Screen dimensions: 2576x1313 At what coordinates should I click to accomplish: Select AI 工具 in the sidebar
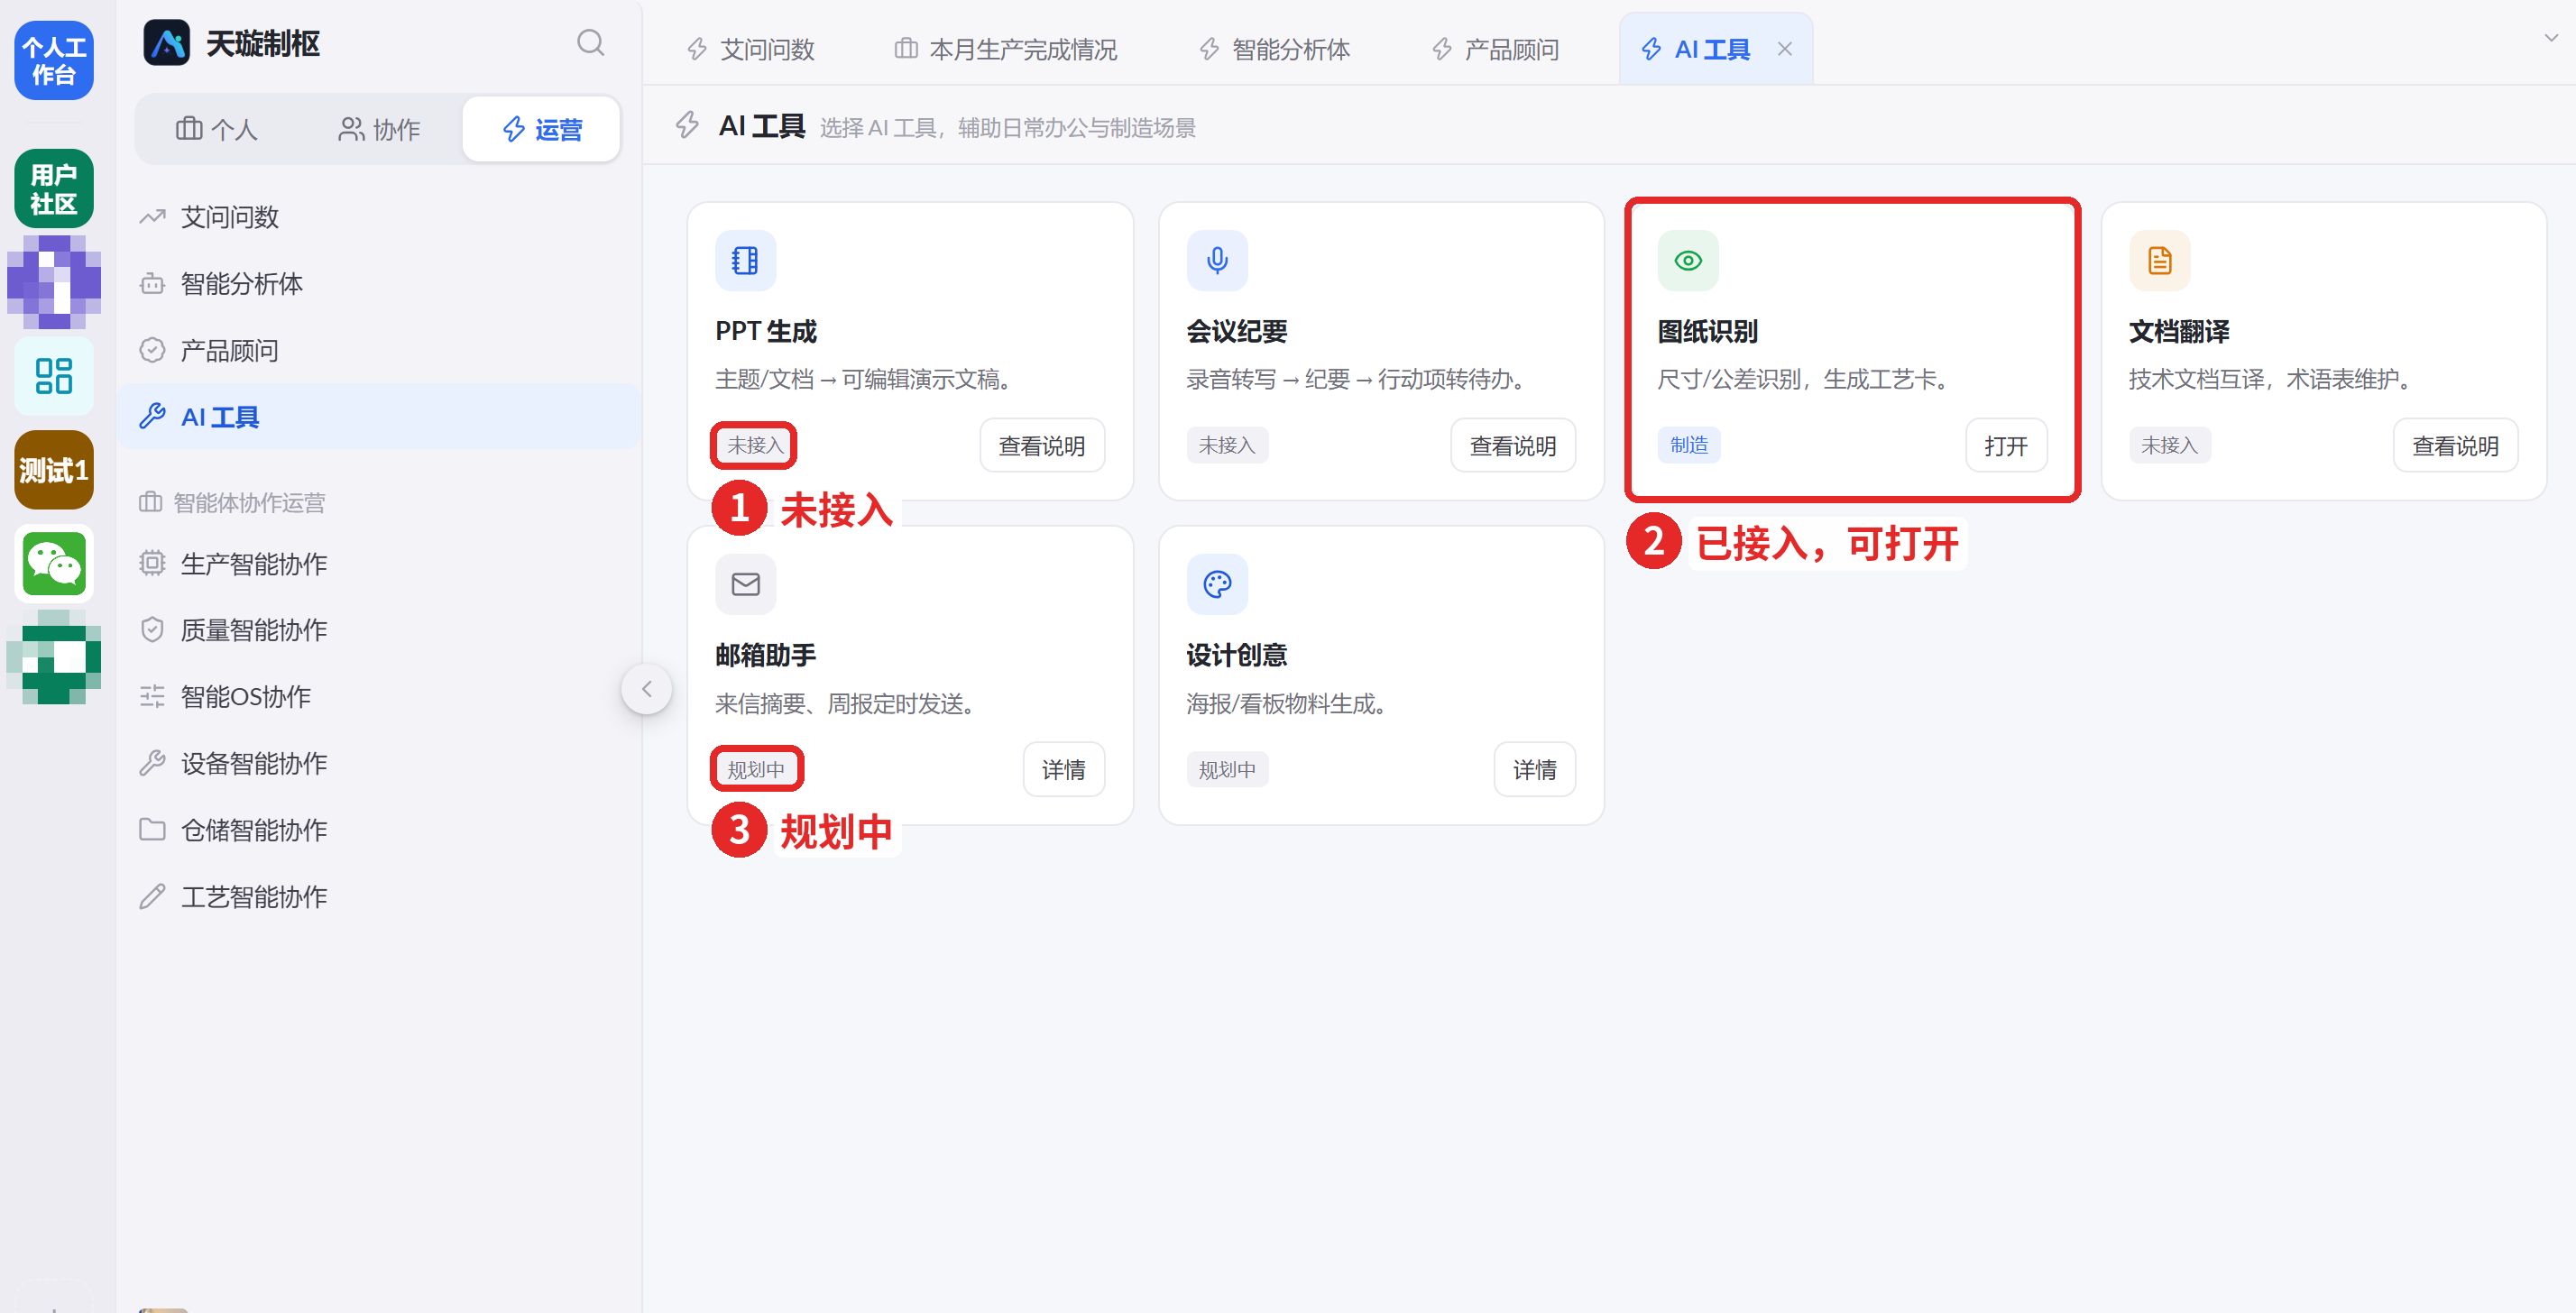pyautogui.click(x=380, y=417)
